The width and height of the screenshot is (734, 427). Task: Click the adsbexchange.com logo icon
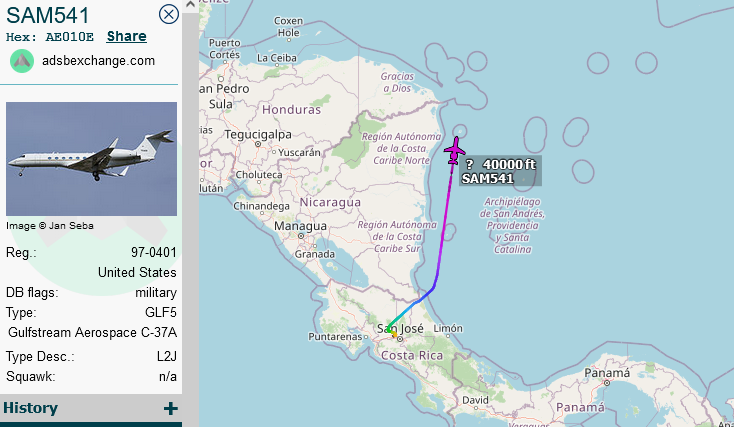point(22,61)
